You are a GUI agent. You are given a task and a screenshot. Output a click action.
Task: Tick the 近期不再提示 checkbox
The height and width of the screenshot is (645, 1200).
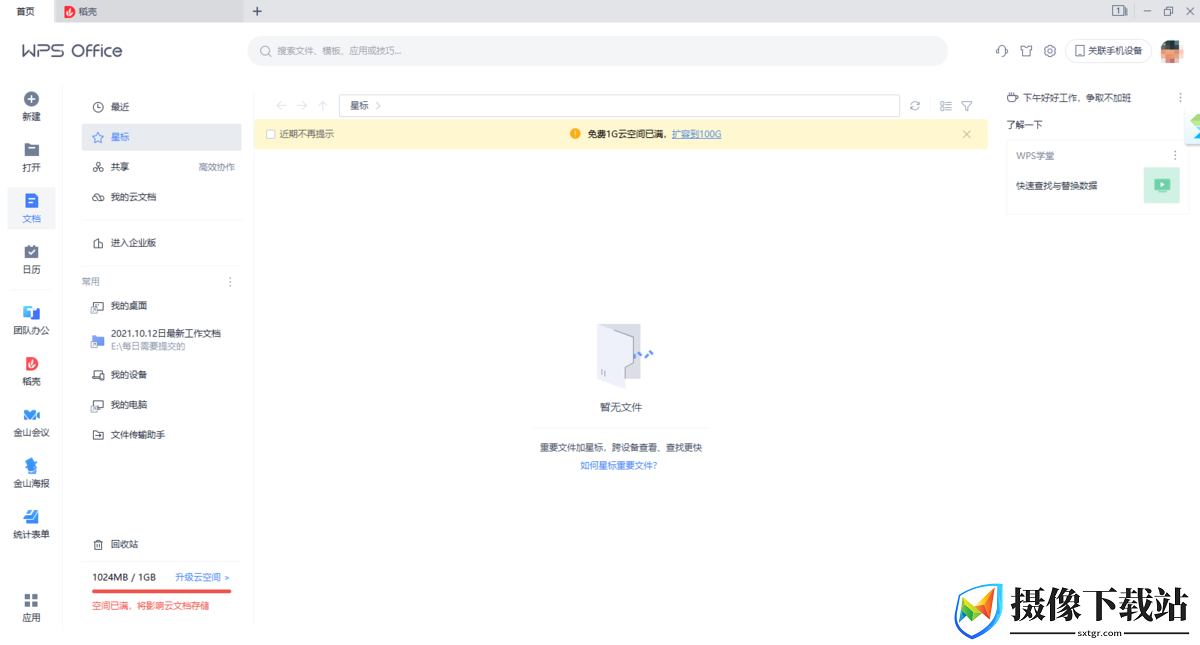(x=270, y=134)
